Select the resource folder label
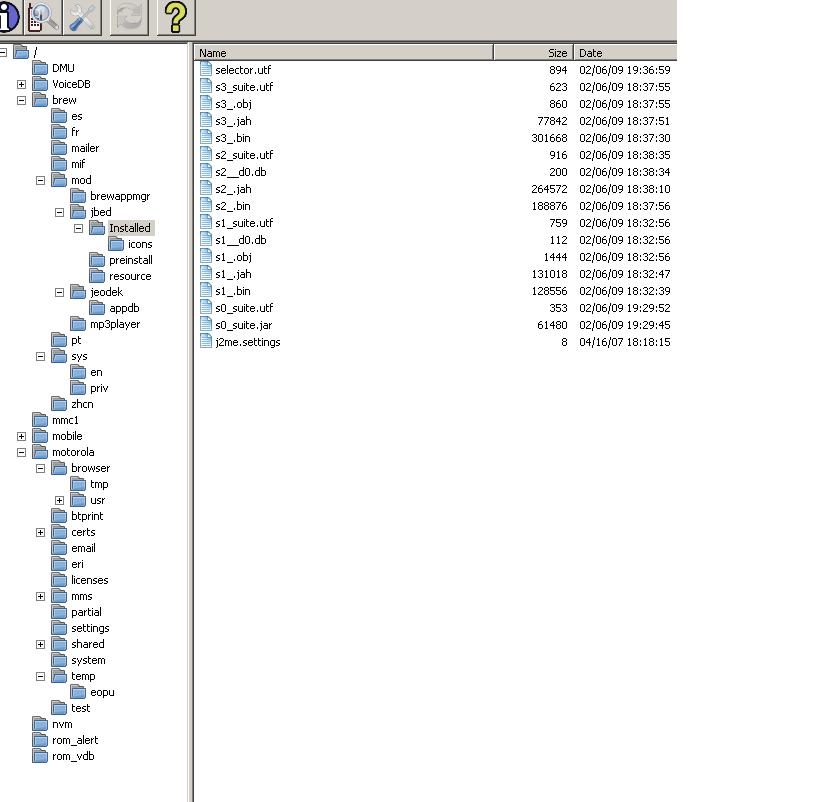This screenshot has width=840, height=802. 130,276
